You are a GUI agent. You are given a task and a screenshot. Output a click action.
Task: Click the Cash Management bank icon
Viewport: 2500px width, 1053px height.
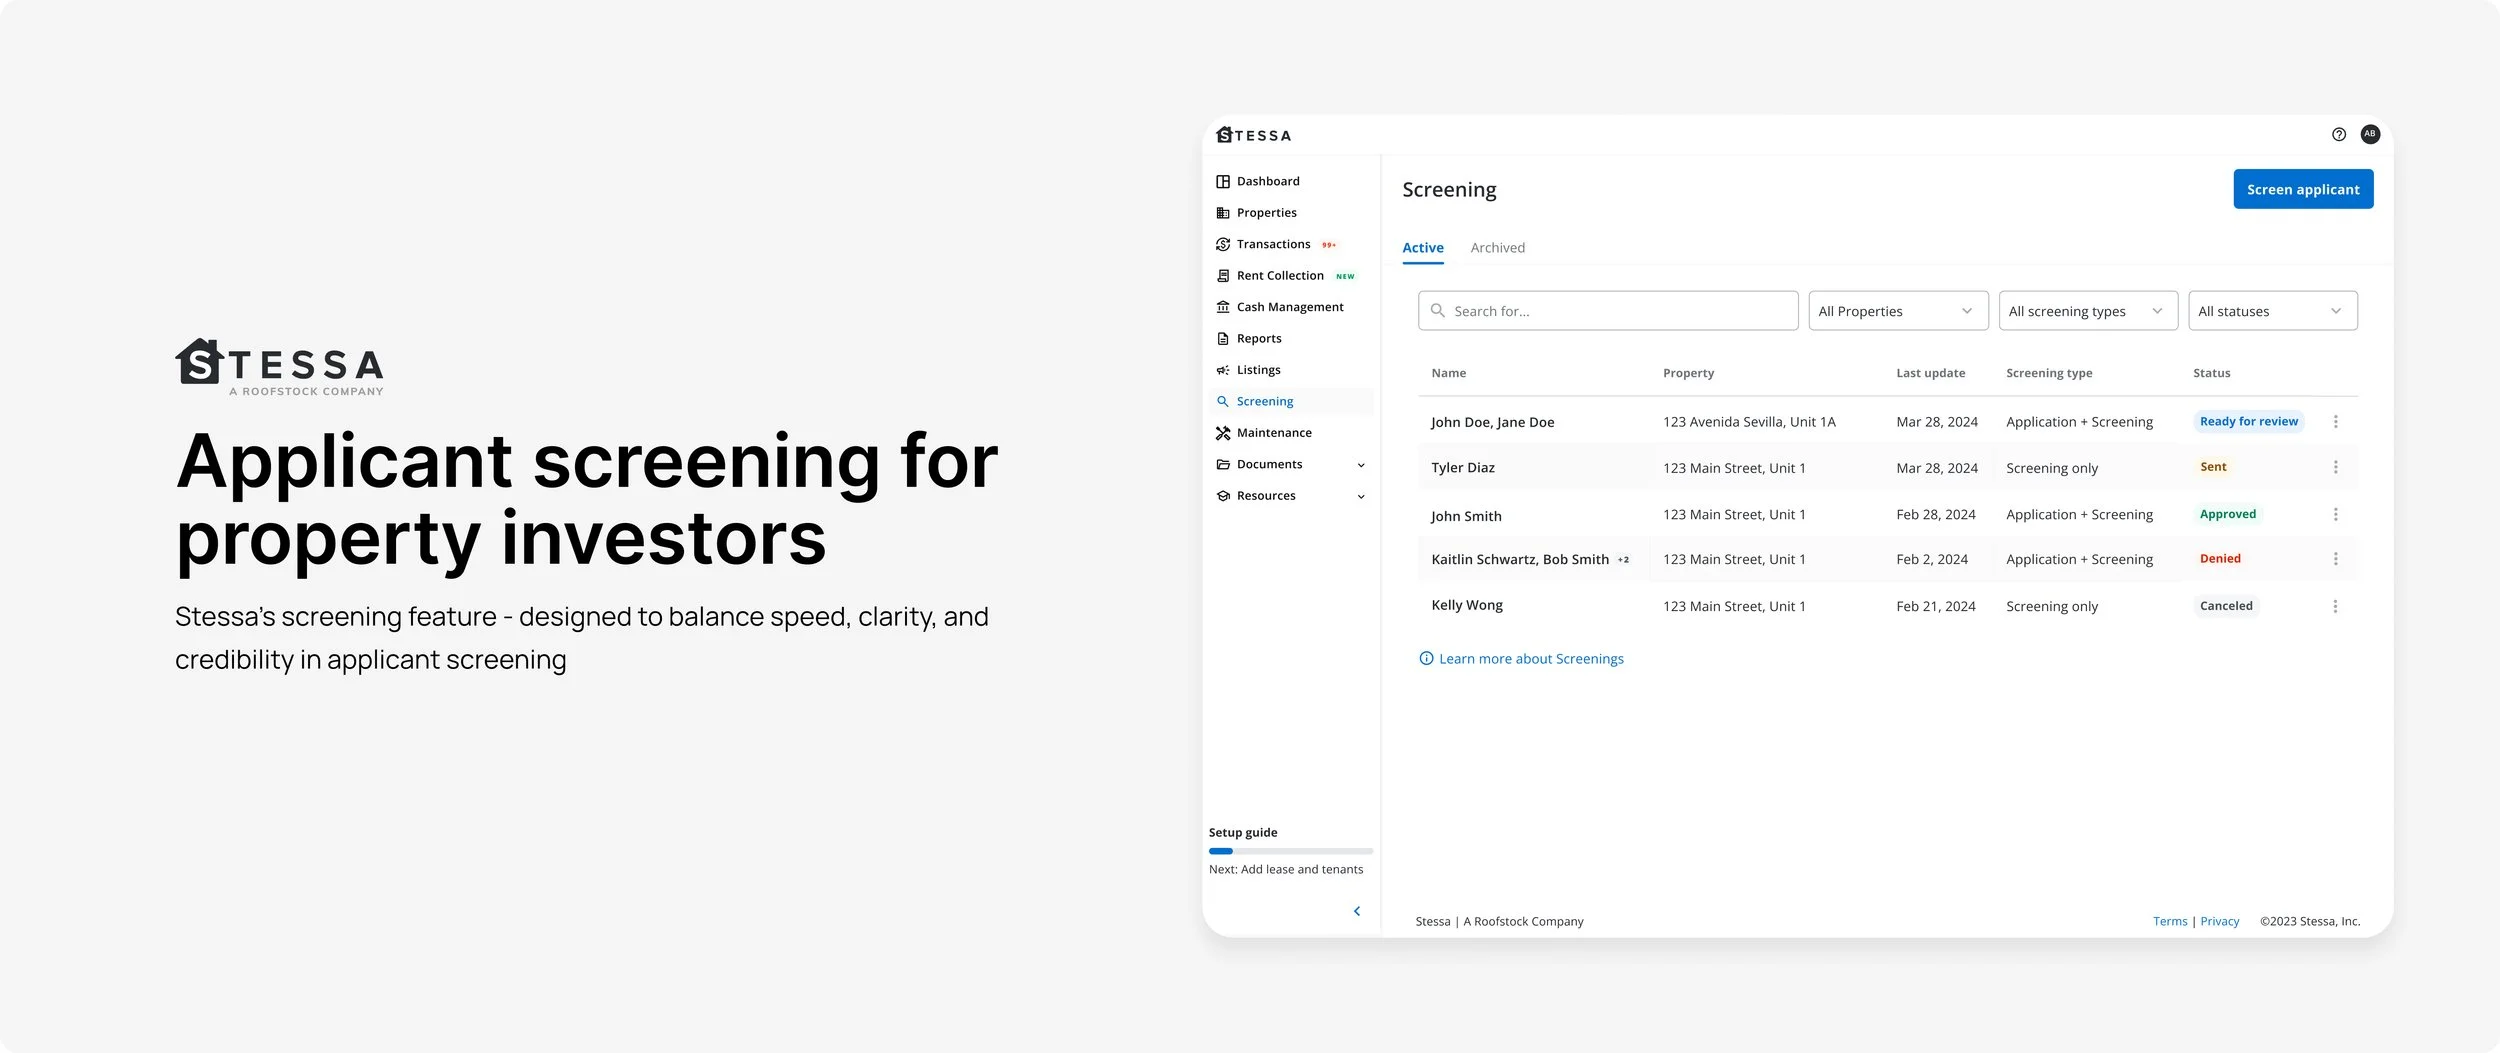(1222, 307)
